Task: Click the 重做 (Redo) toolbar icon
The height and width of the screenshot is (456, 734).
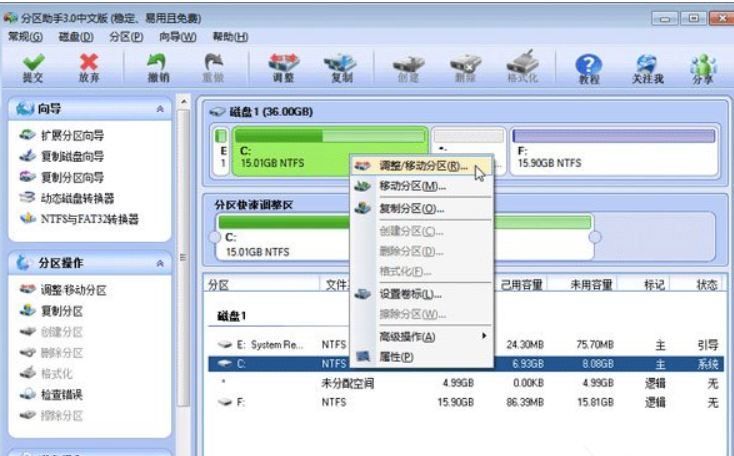Action: 213,68
